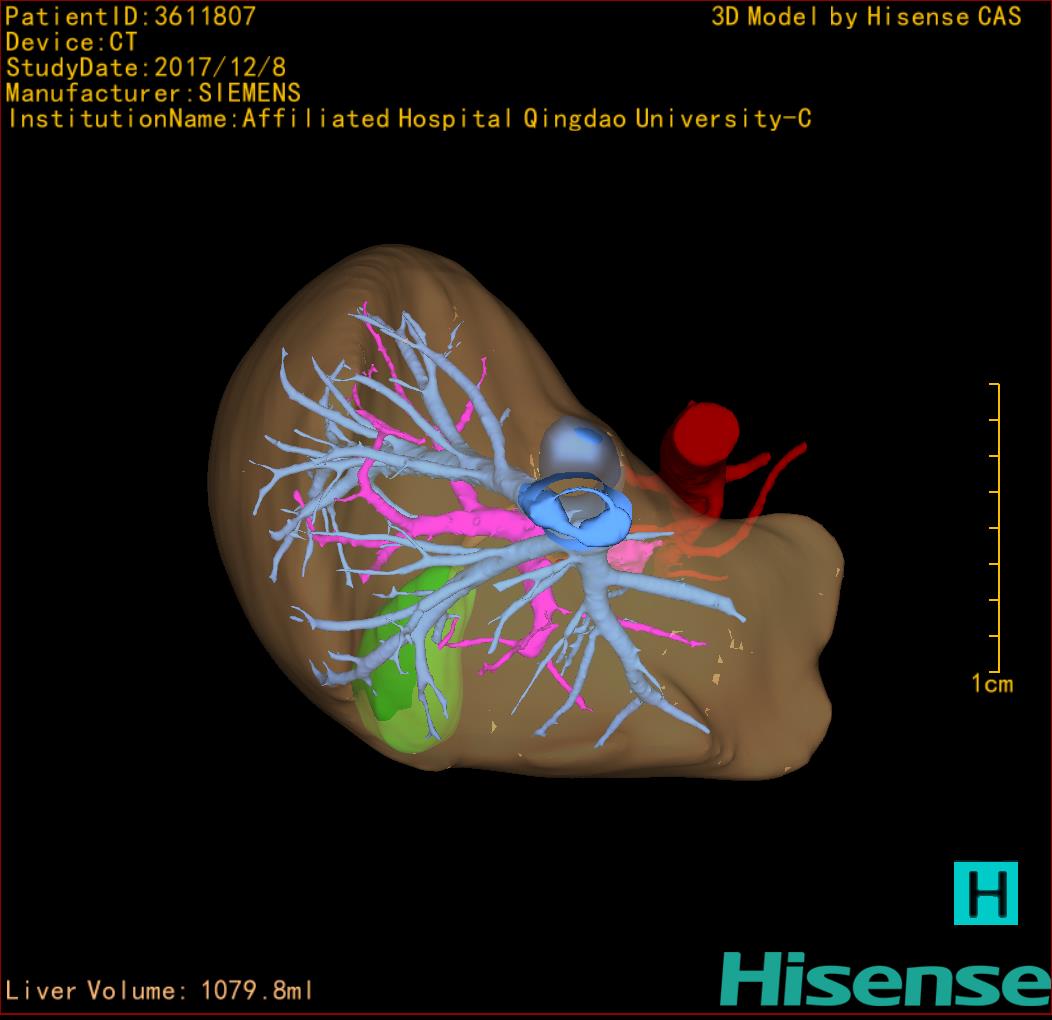Click the cyan square H logo icon
This screenshot has height=1020, width=1052.
(x=985, y=893)
